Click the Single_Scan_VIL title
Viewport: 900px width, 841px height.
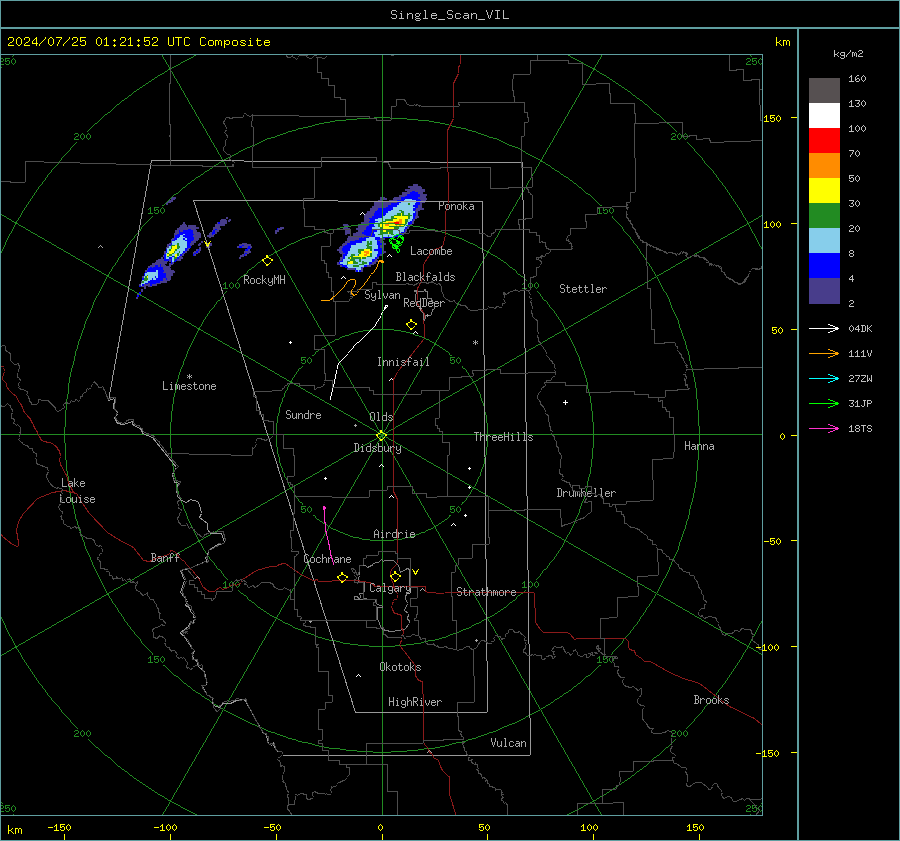click(449, 15)
